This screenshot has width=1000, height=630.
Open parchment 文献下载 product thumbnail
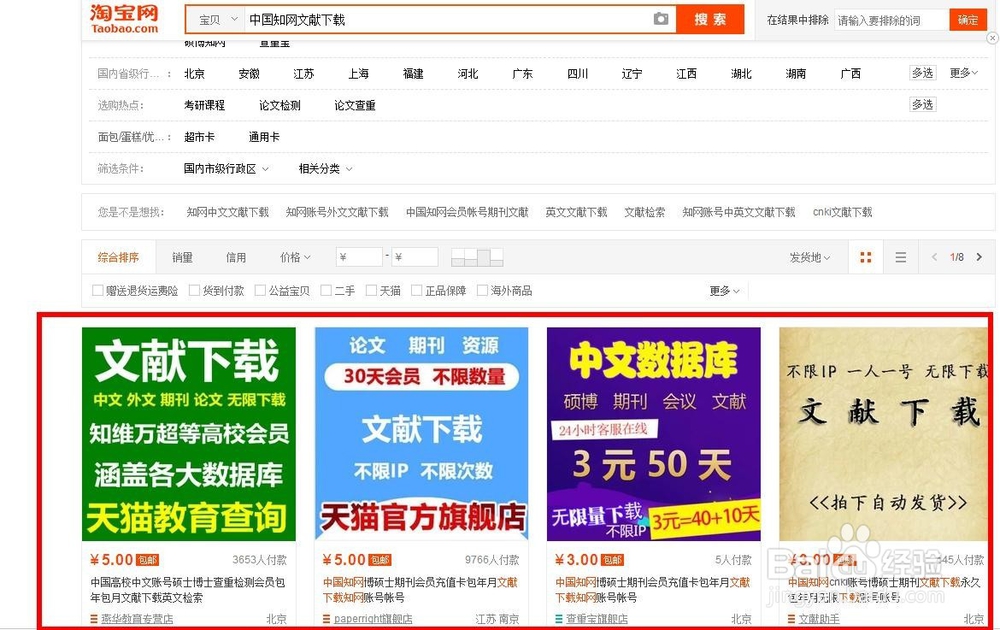[883, 434]
